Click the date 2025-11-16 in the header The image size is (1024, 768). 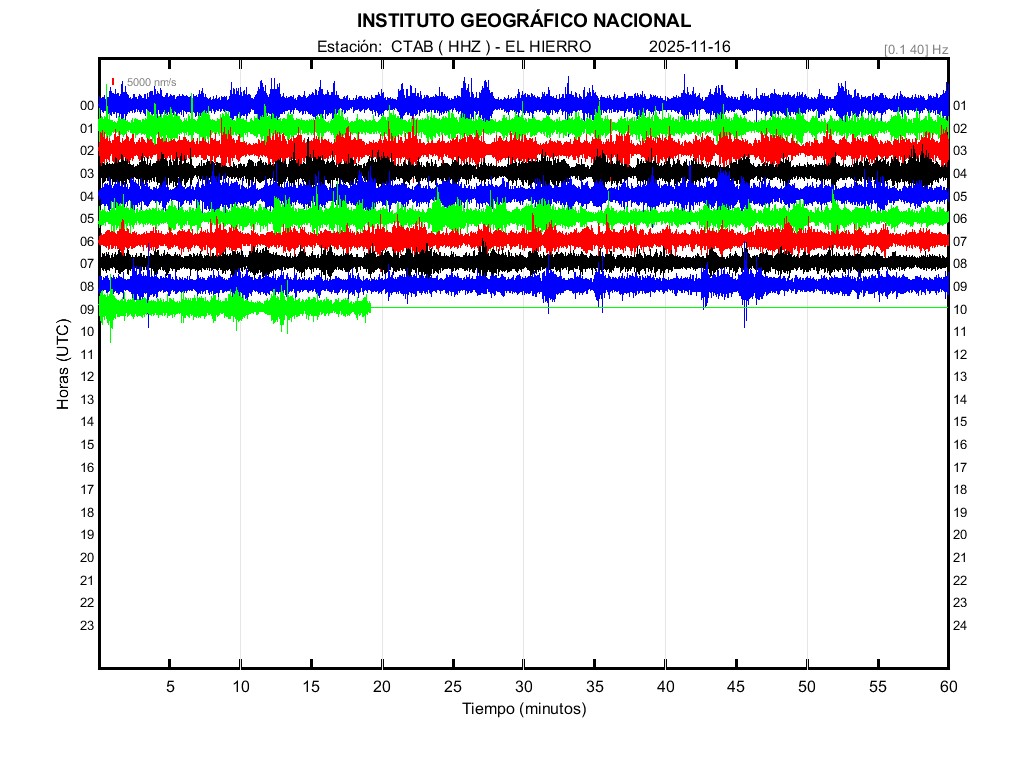689,47
